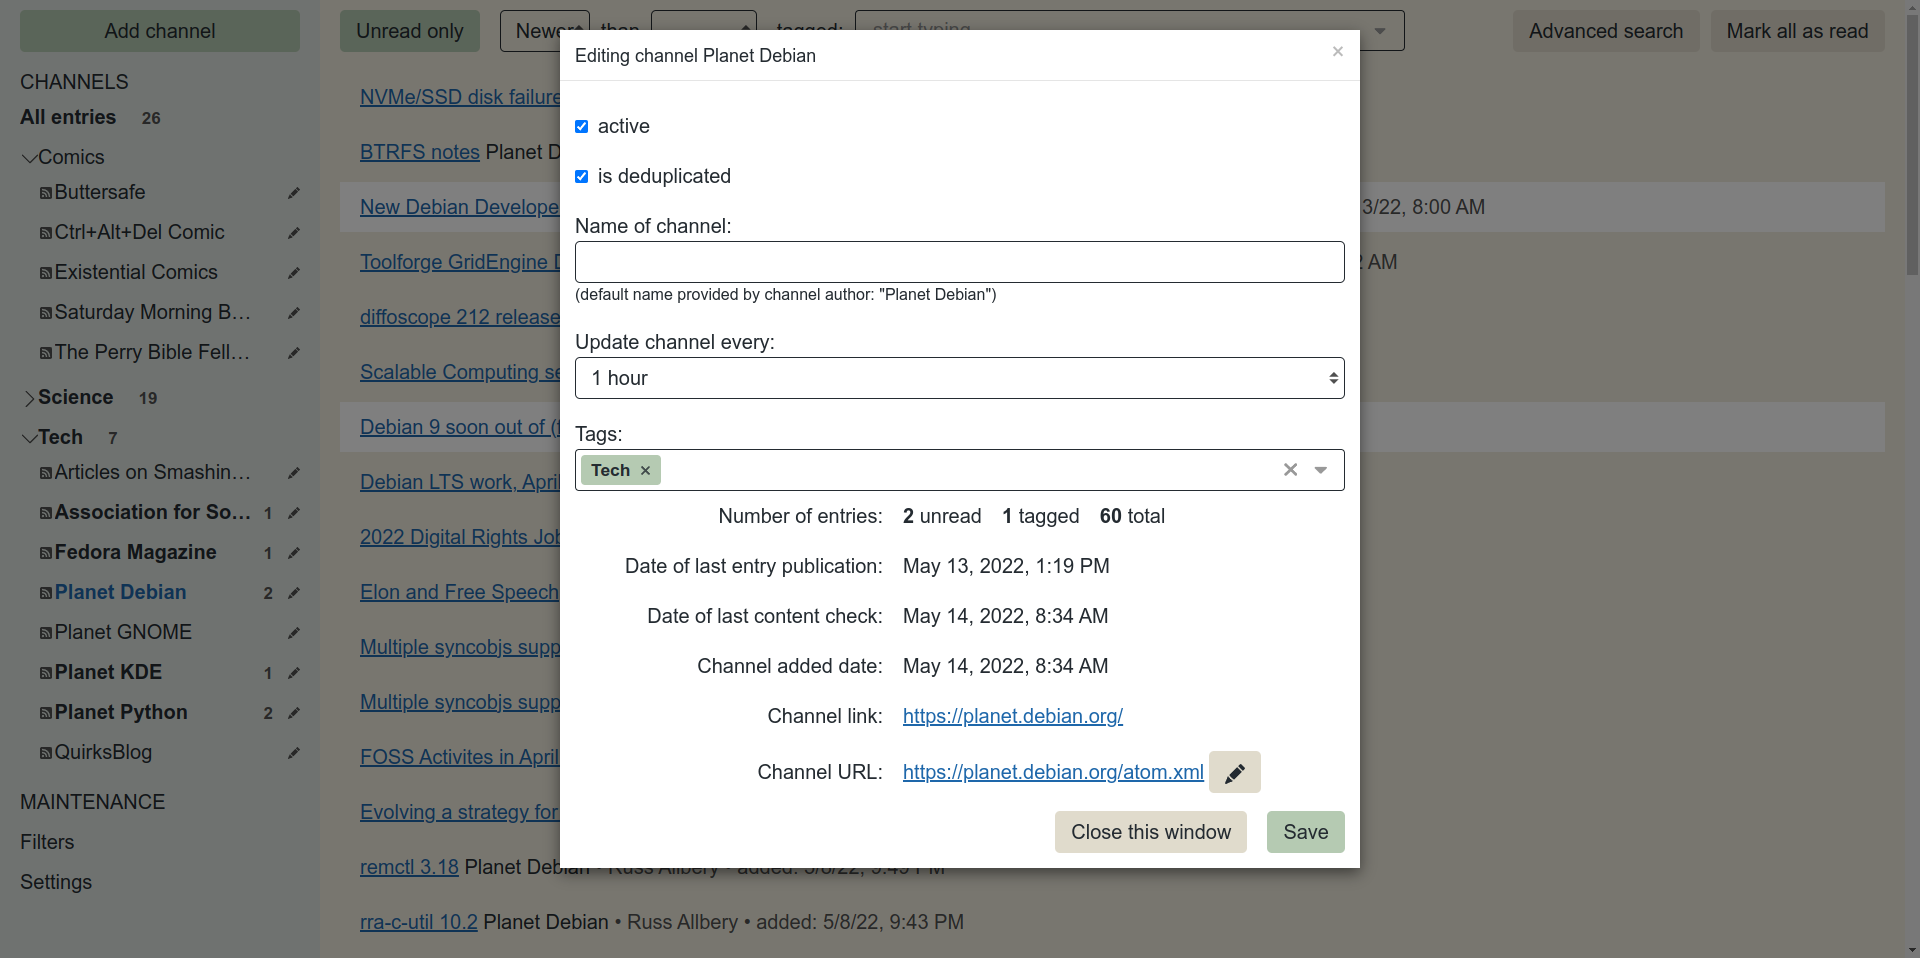
Task: Click the edit pencil for Fedora Magazine
Action: pyautogui.click(x=293, y=553)
